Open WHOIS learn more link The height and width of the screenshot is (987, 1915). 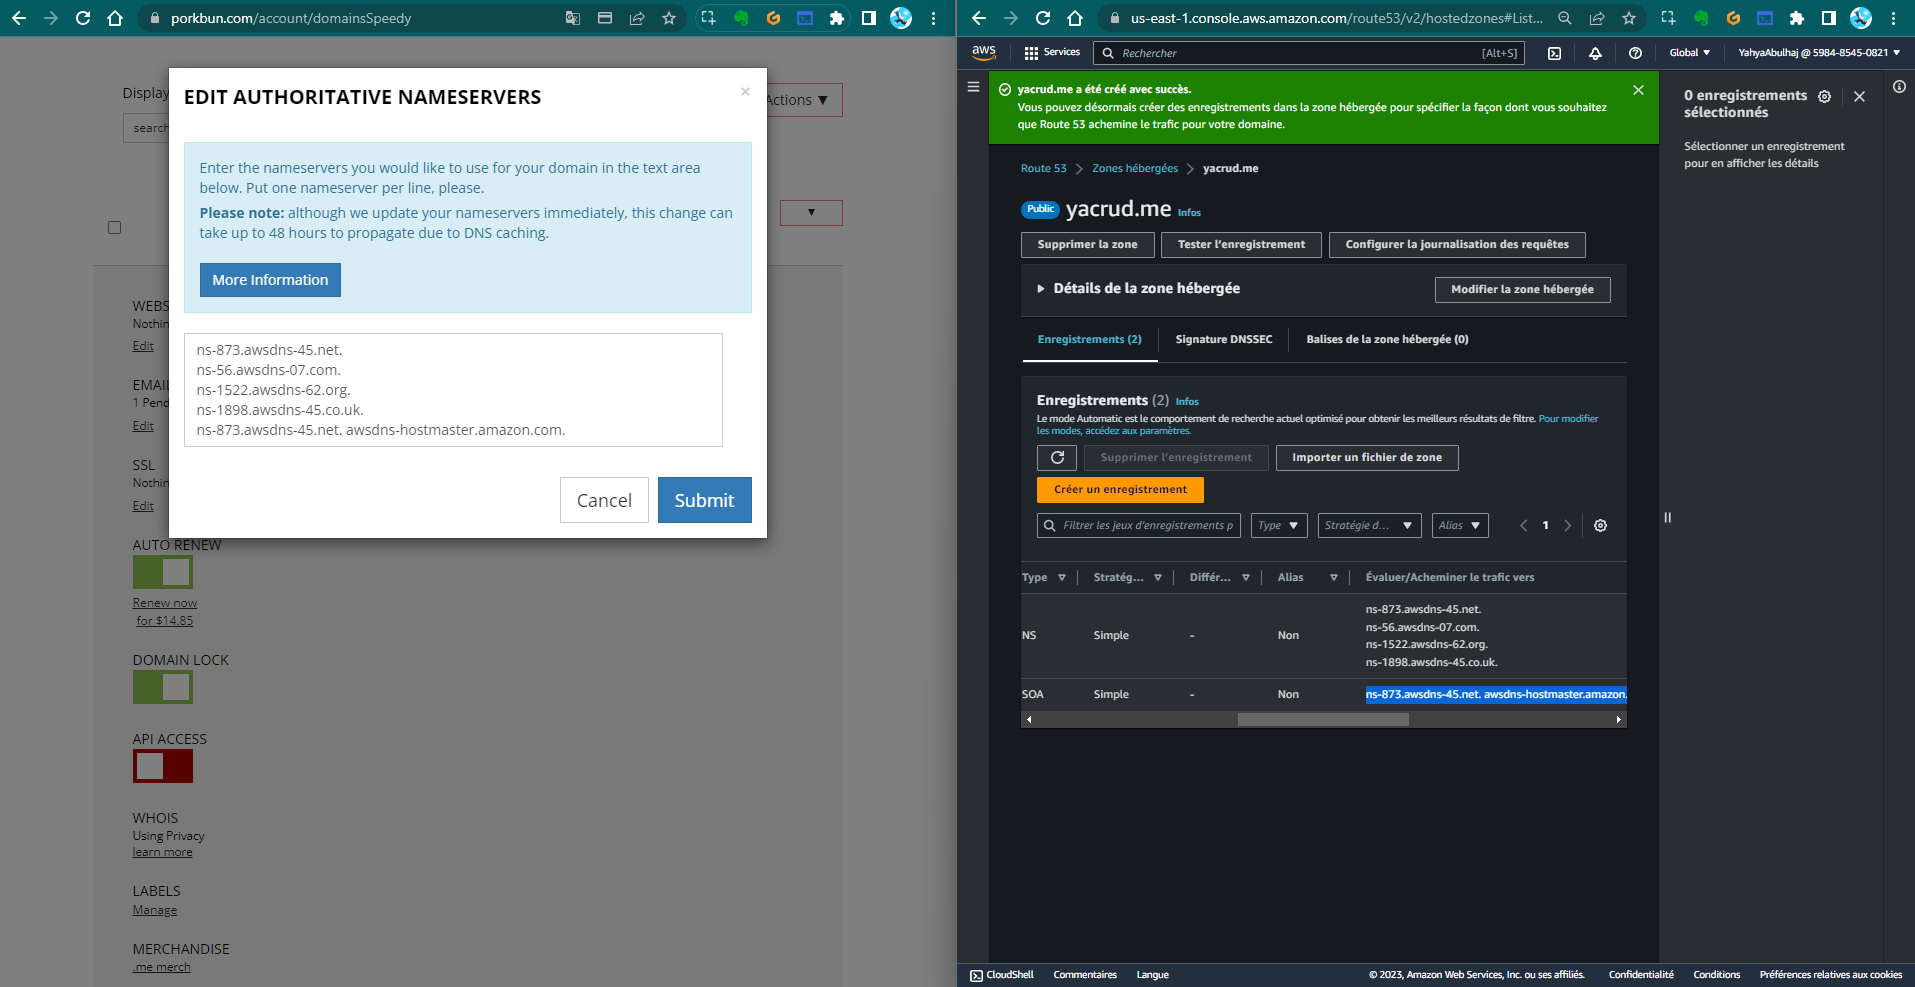(x=162, y=852)
